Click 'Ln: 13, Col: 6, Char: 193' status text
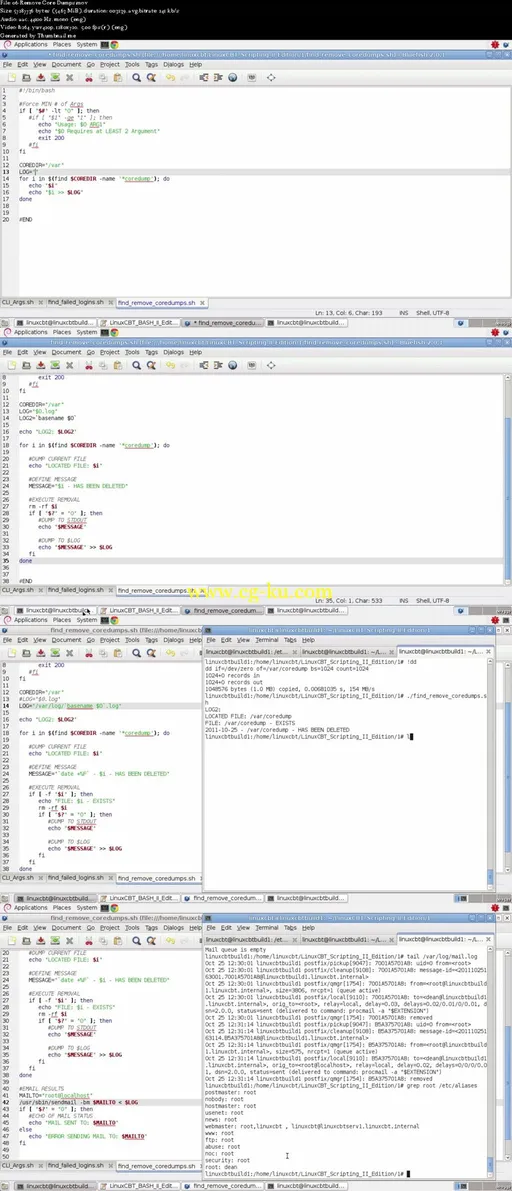The height and width of the screenshot is (1191, 512). pos(349,312)
